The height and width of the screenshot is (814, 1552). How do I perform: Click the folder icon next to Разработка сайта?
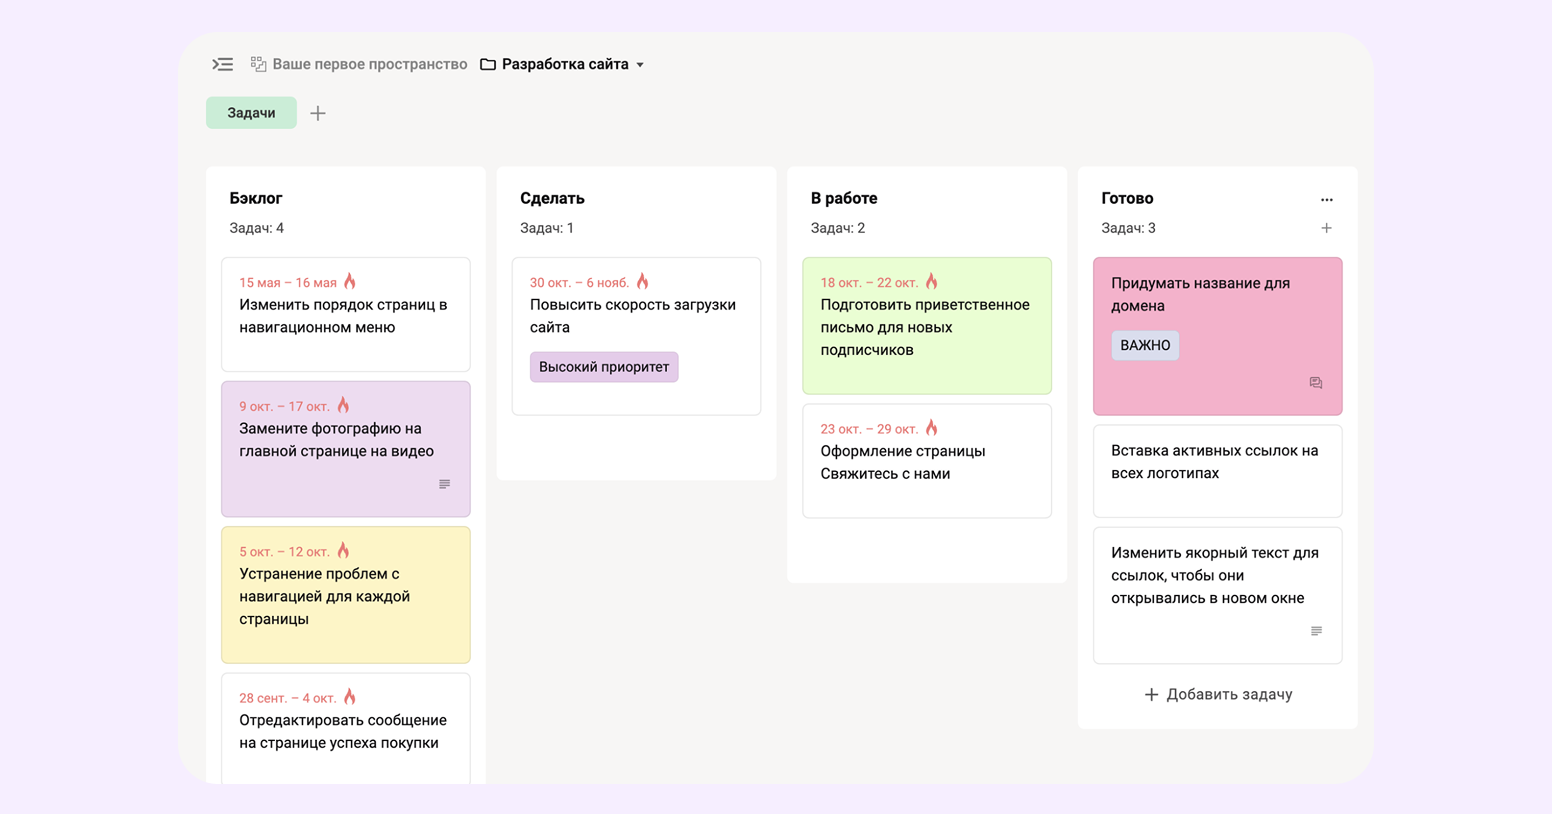click(x=488, y=64)
